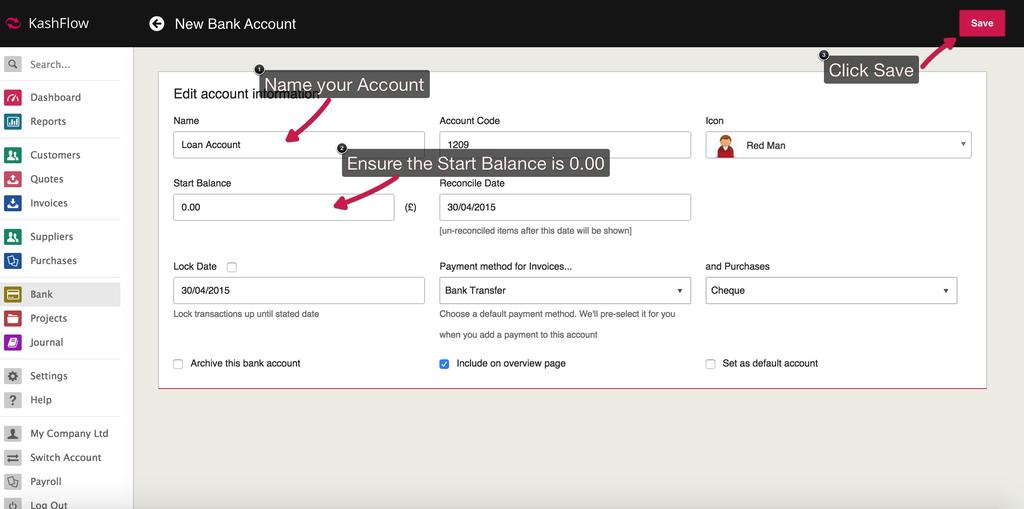Click the Purchases icon in sidebar

(13, 261)
